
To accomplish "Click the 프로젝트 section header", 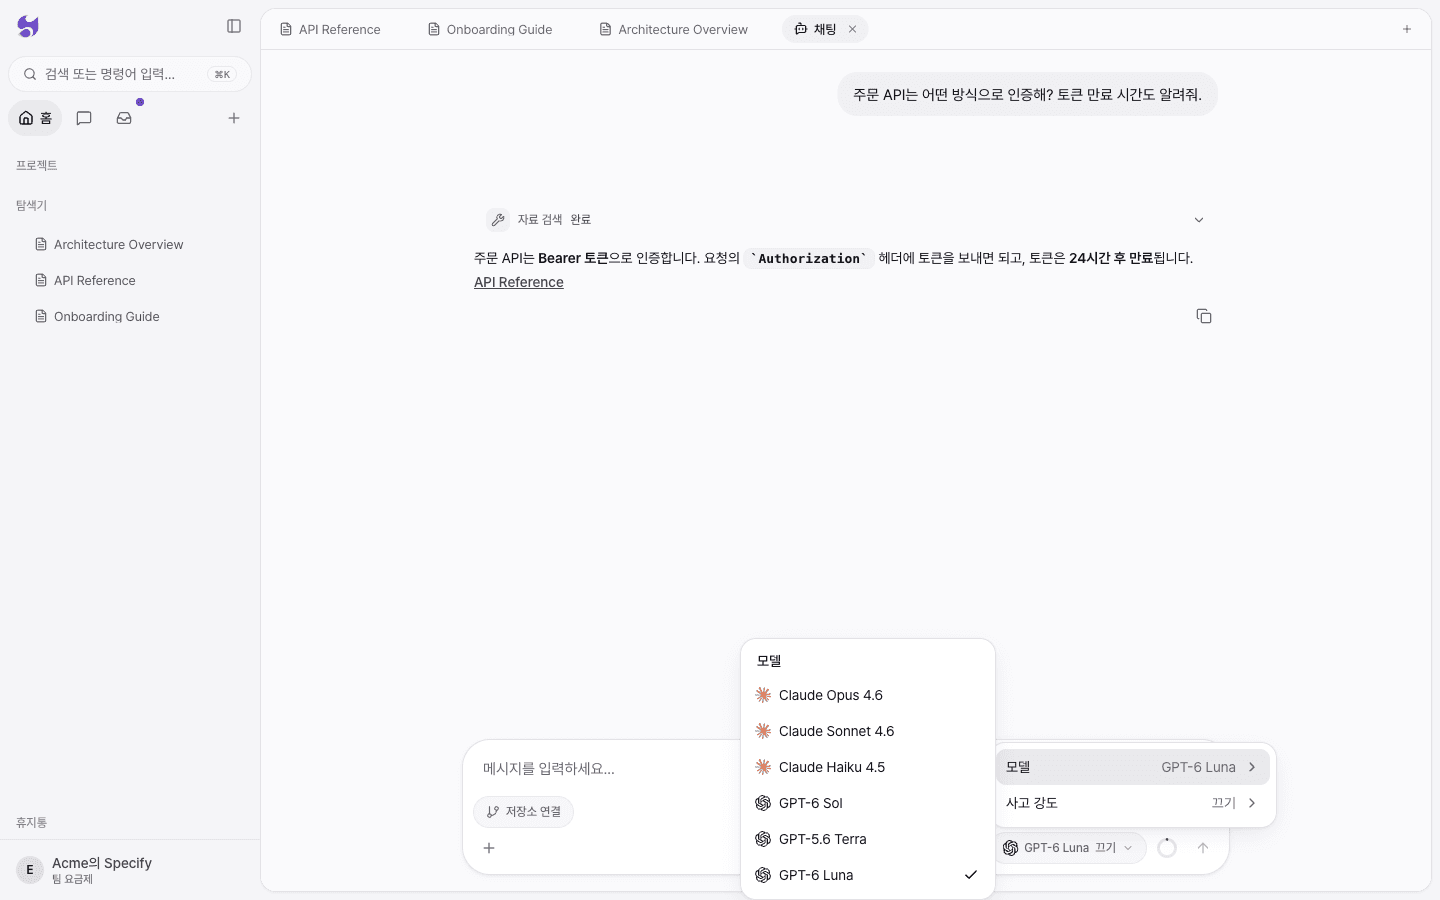I will tap(37, 166).
